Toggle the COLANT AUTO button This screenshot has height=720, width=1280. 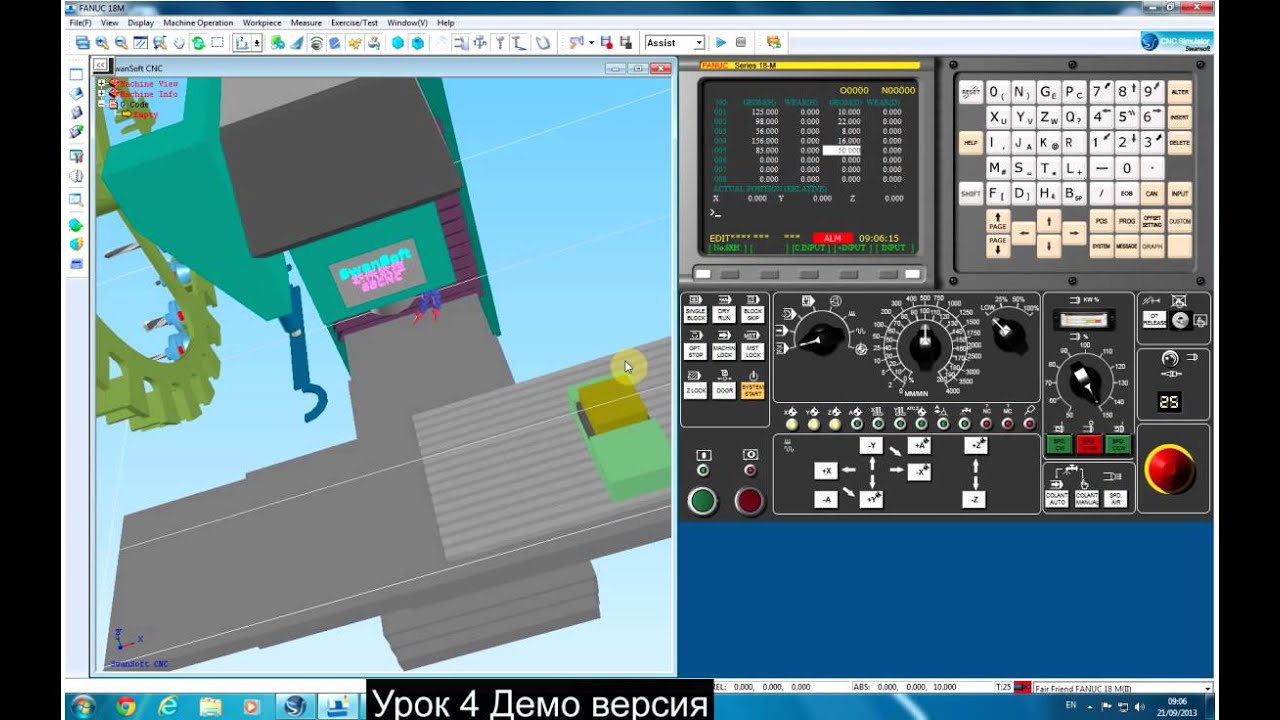[1057, 498]
